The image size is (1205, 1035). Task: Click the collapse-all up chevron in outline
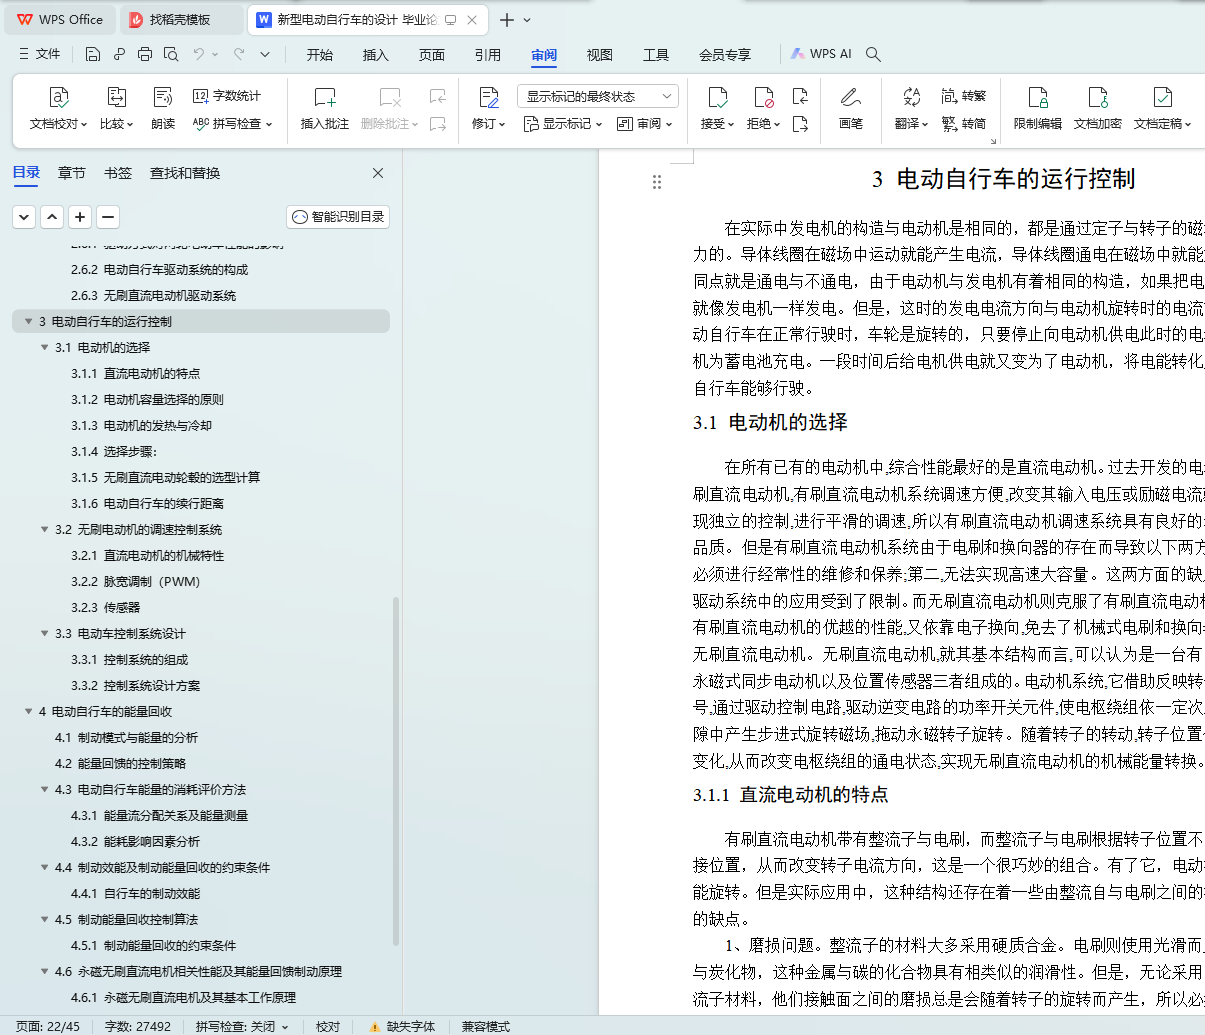tap(52, 217)
